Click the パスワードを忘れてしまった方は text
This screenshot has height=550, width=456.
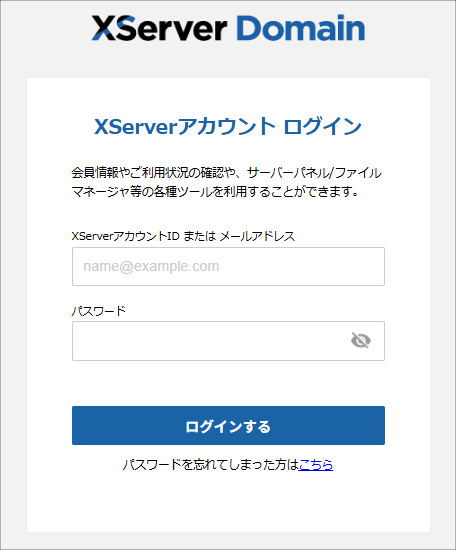(x=210, y=465)
